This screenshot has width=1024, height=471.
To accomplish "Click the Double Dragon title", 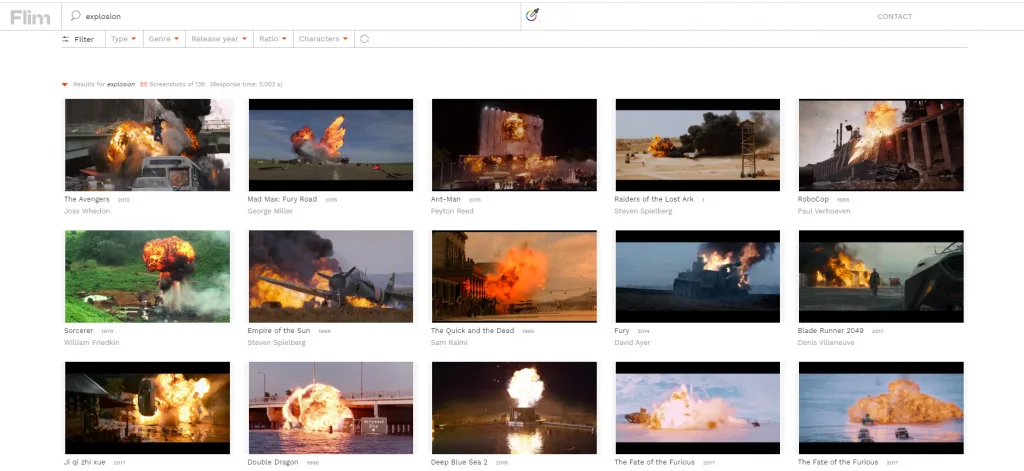I will pos(273,462).
